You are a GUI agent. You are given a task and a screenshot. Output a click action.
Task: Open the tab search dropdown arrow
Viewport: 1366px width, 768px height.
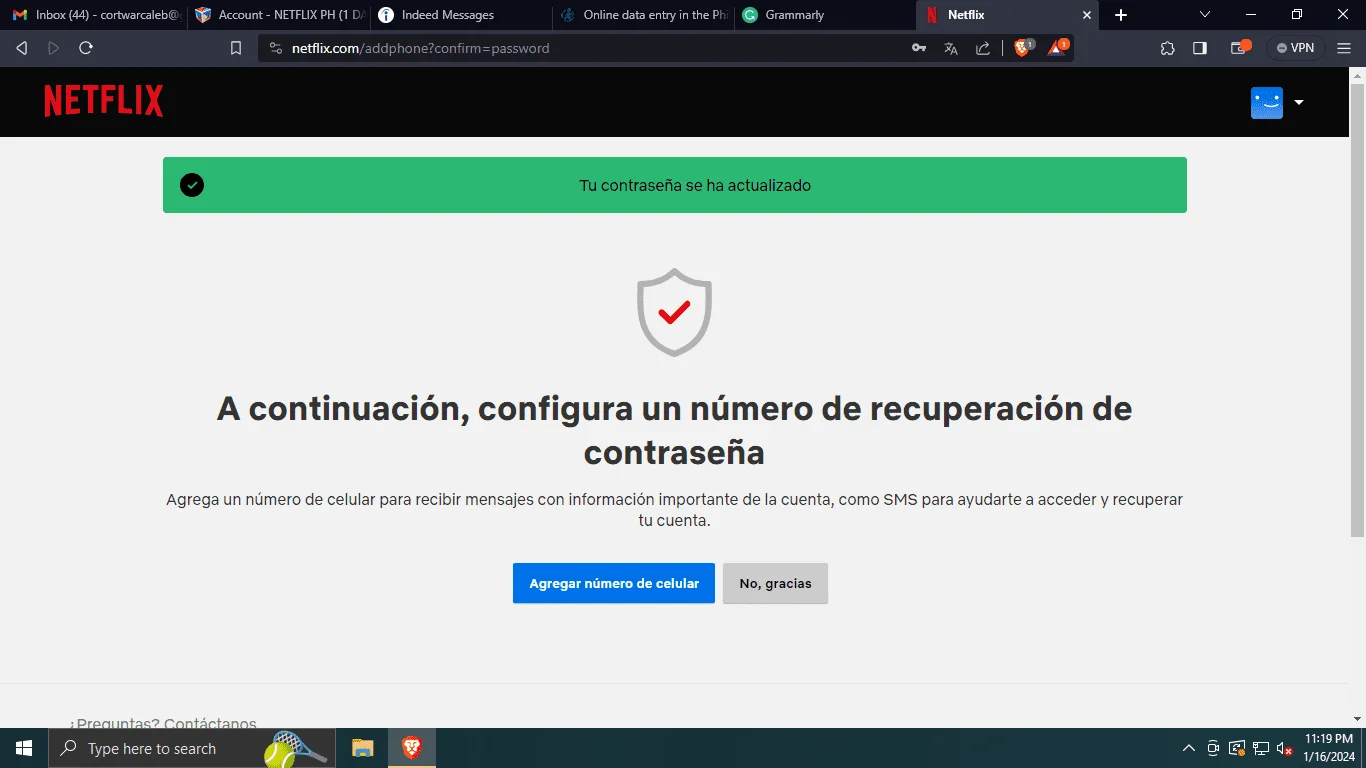(x=1205, y=15)
